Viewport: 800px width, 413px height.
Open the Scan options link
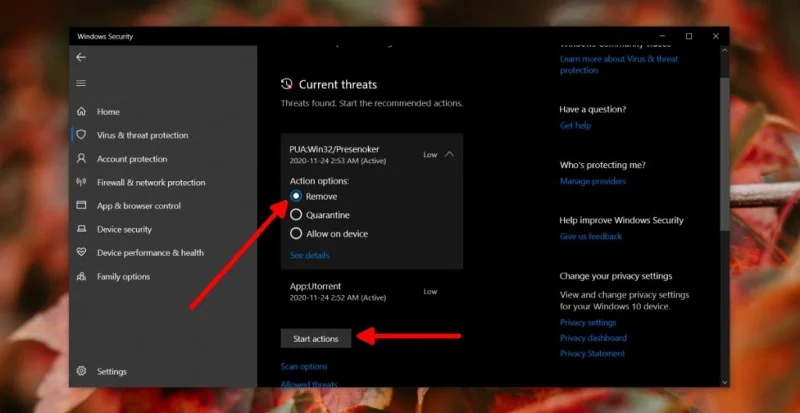(304, 367)
